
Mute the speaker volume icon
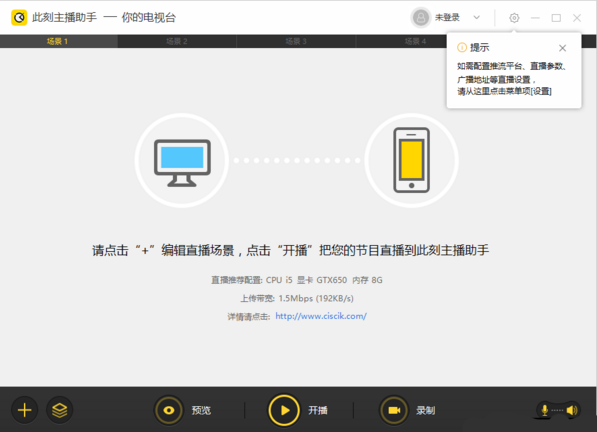[571, 410]
